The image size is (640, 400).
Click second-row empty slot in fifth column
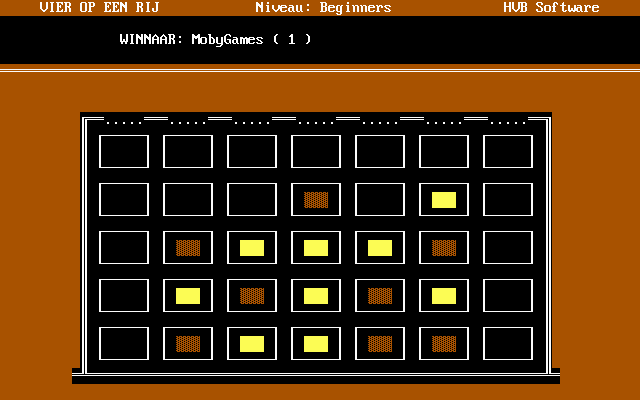click(x=380, y=200)
